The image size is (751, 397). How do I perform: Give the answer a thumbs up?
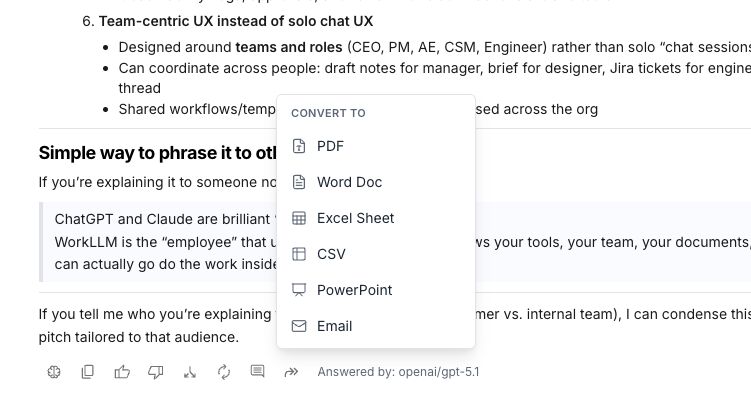(x=122, y=372)
